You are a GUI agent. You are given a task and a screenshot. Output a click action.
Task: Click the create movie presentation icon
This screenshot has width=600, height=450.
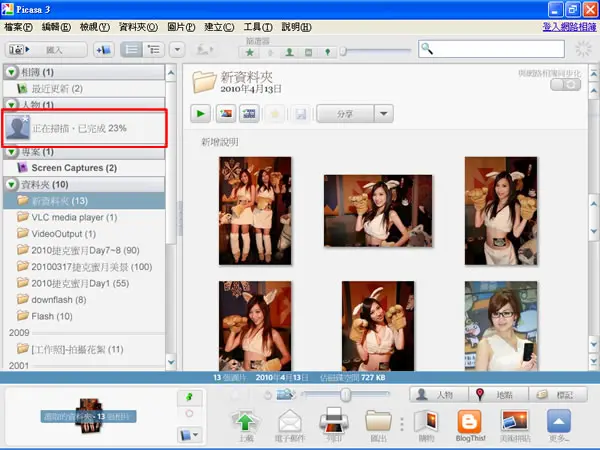coord(249,114)
